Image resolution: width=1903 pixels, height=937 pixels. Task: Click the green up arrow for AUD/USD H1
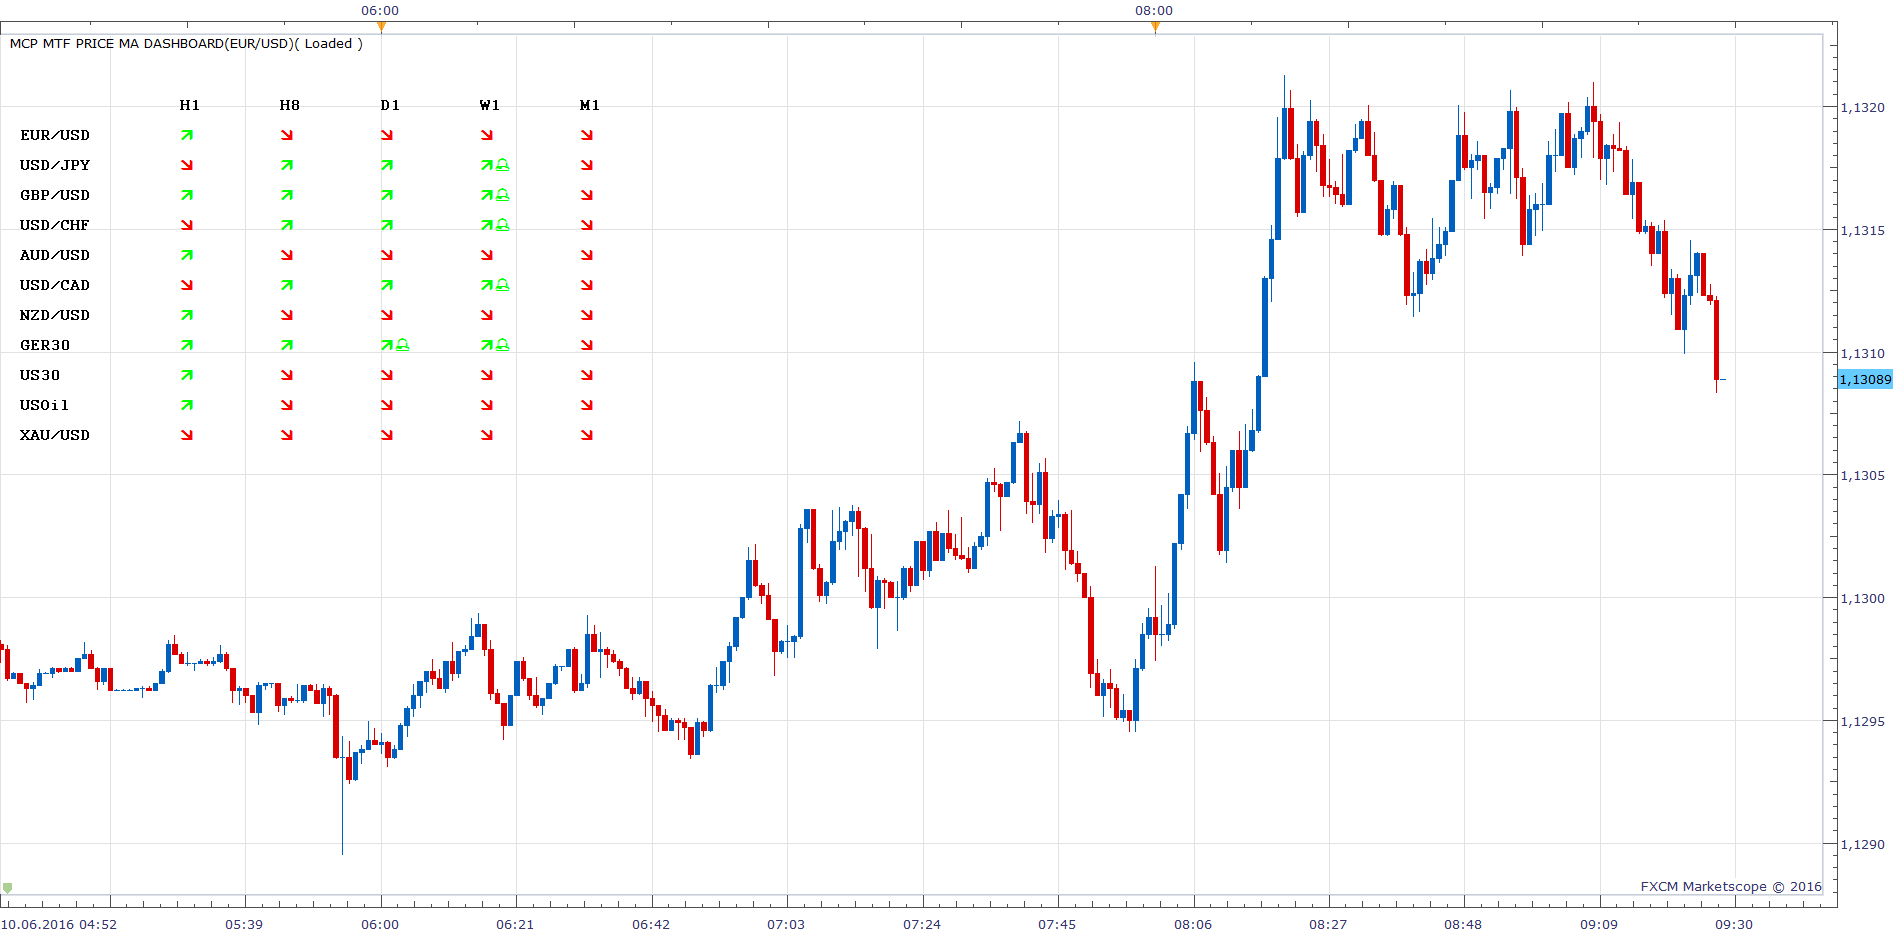point(187,255)
